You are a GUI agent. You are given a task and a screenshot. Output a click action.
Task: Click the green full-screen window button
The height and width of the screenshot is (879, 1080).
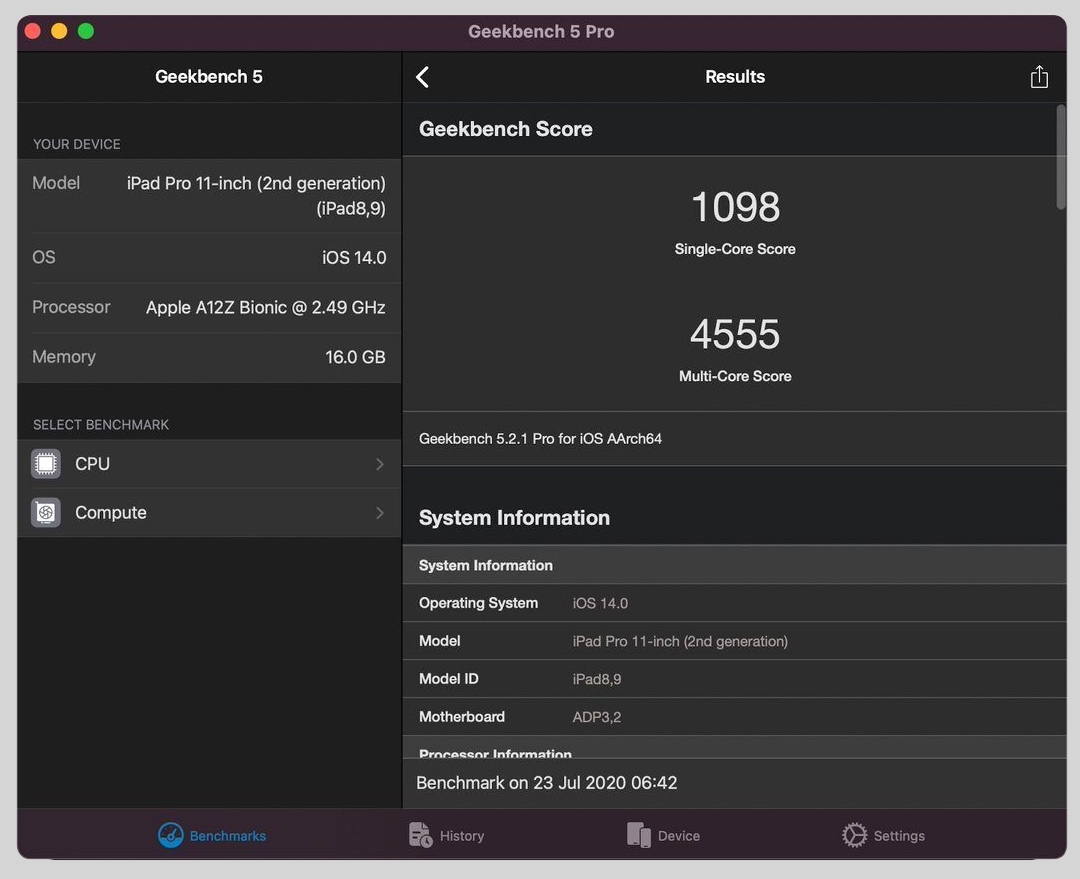pyautogui.click(x=86, y=31)
